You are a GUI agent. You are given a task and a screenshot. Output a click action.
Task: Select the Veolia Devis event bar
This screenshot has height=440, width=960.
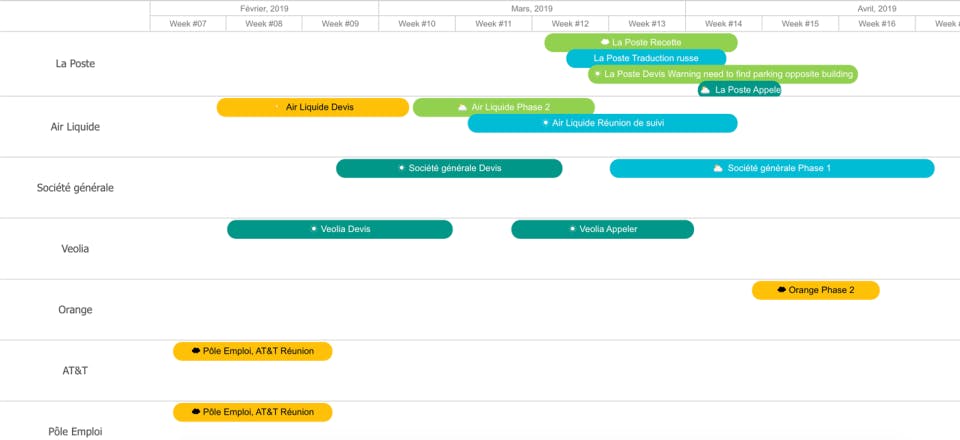340,229
